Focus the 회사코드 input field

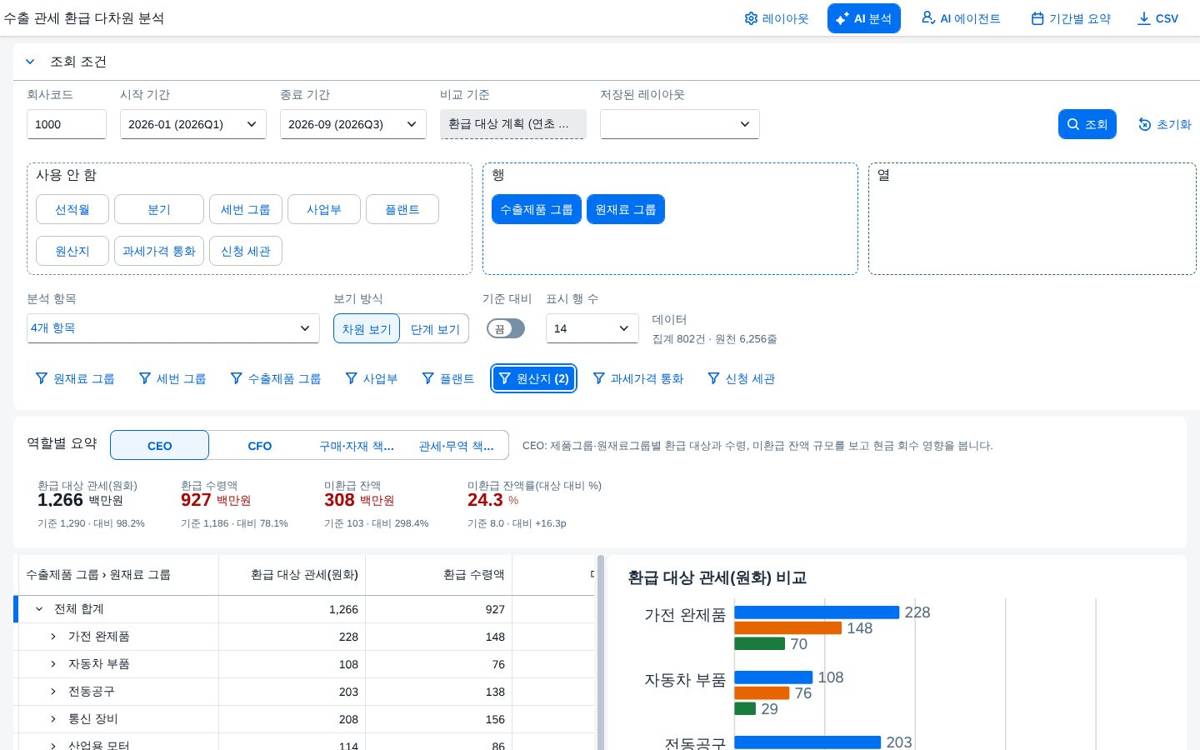[66, 124]
